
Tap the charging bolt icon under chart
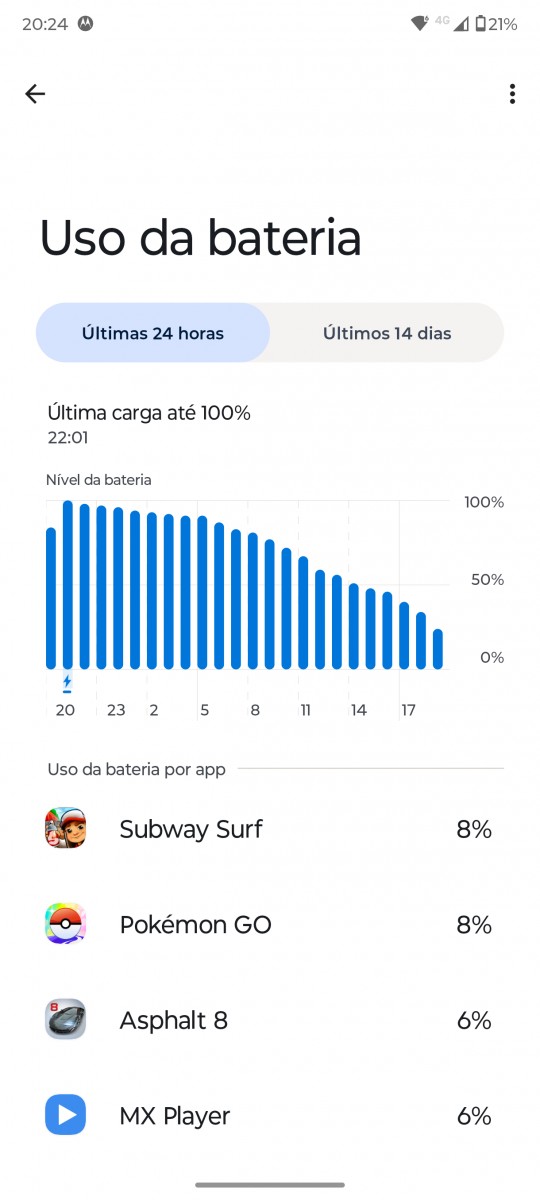click(x=67, y=684)
